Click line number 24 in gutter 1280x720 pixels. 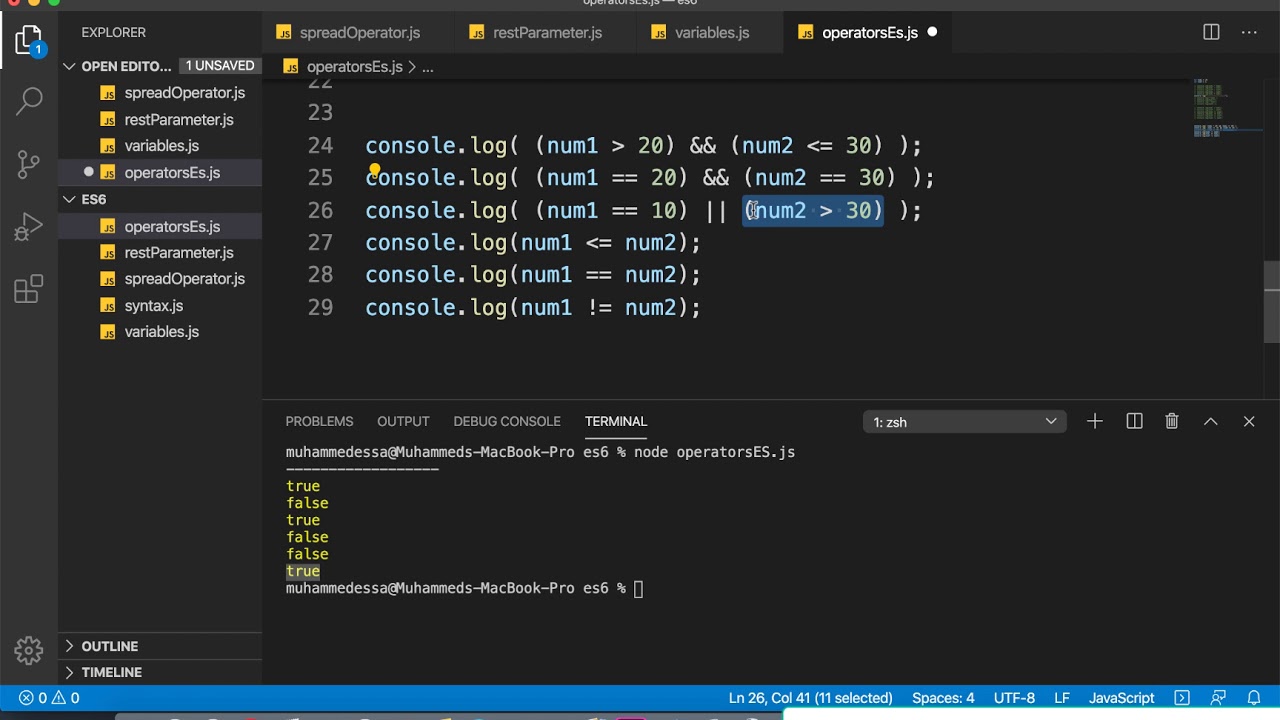320,146
